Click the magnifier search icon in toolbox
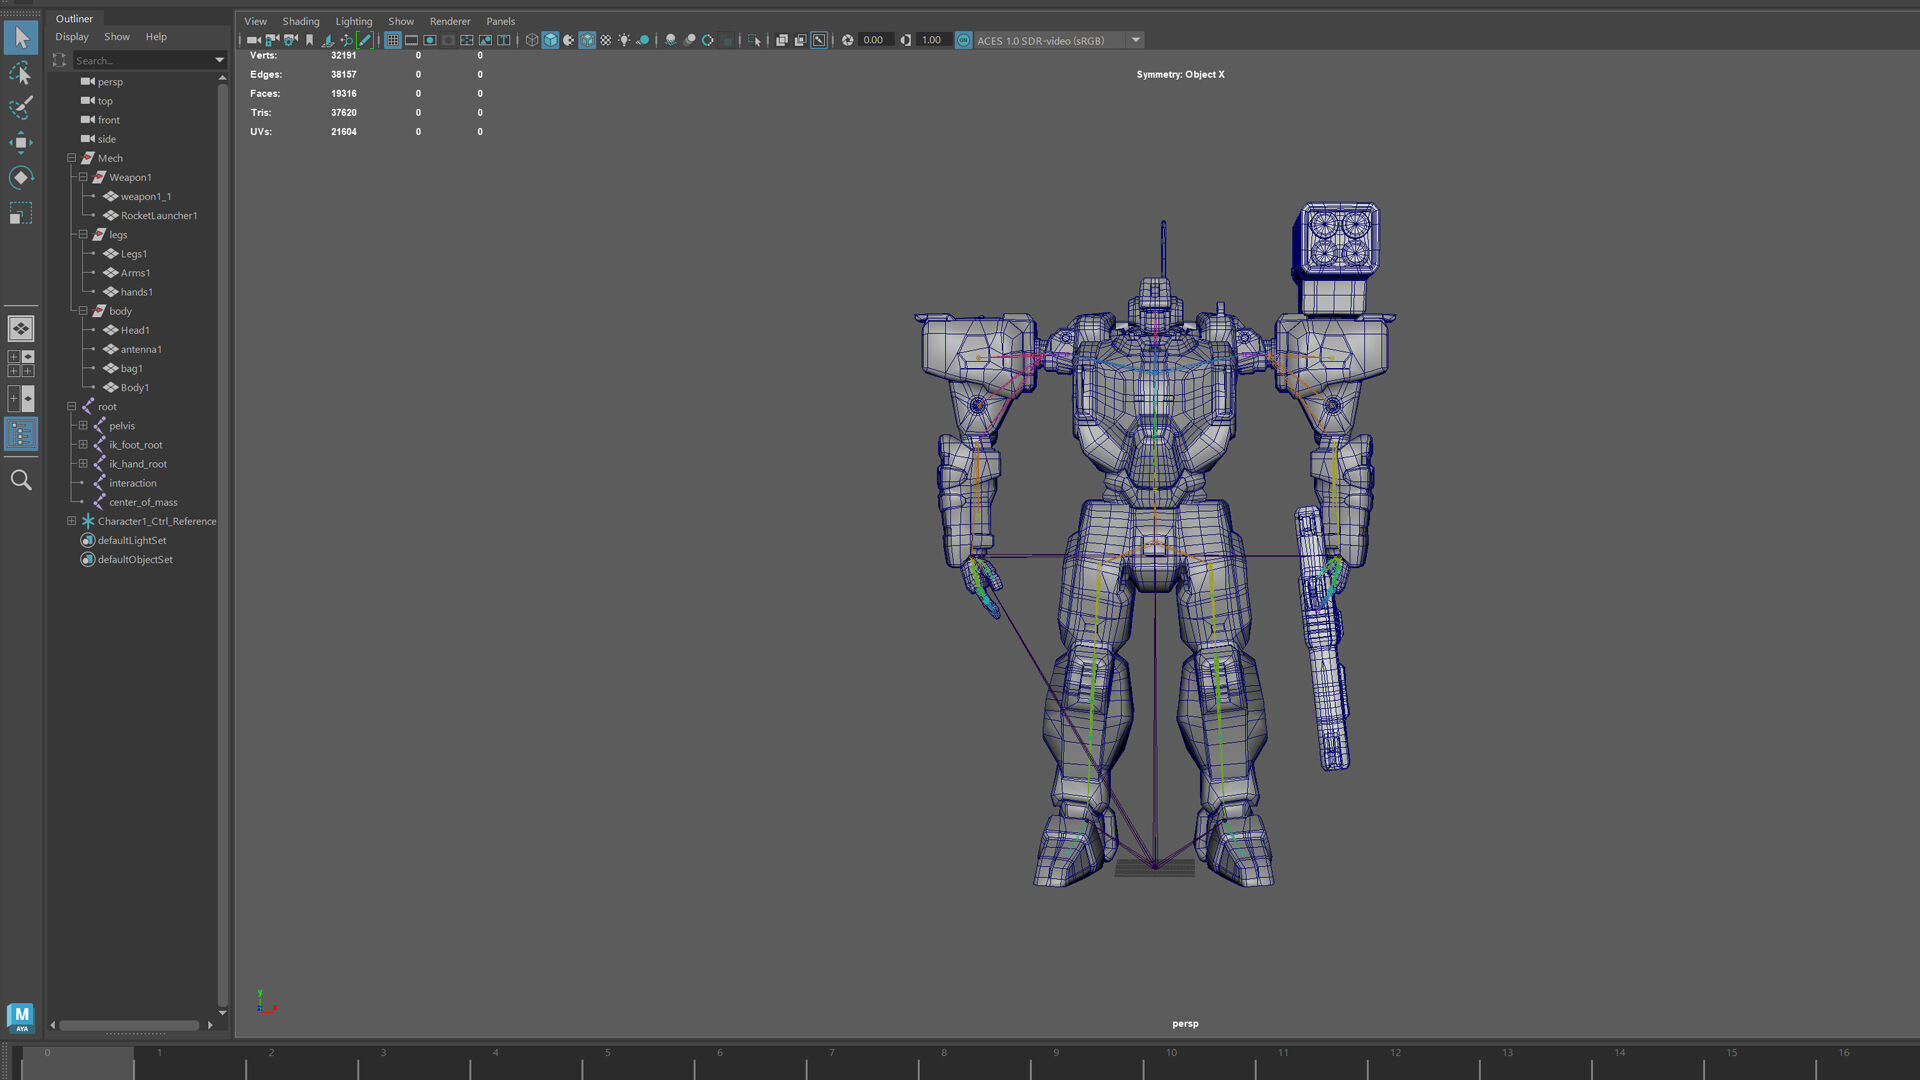Image resolution: width=1920 pixels, height=1080 pixels. click(x=21, y=480)
